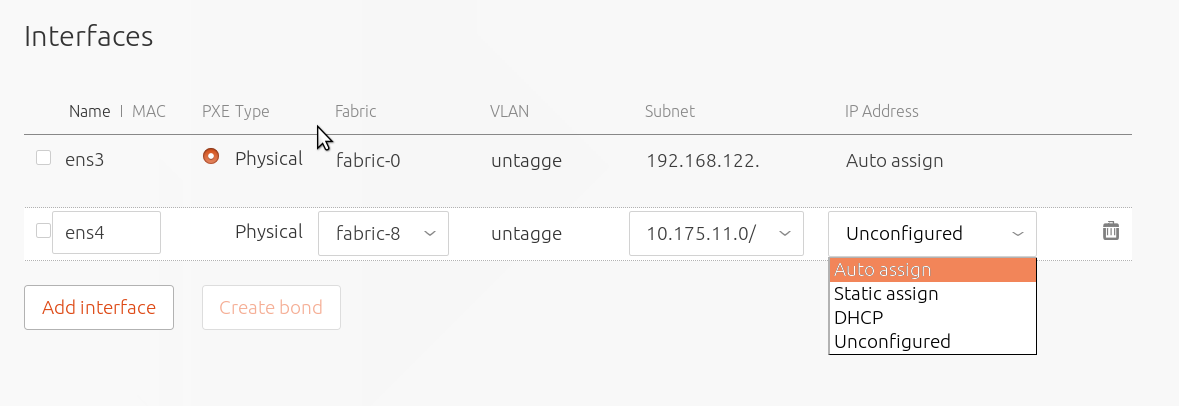Image resolution: width=1179 pixels, height=406 pixels.
Task: Select the PXE radio button for ens3
Action: coord(211,156)
